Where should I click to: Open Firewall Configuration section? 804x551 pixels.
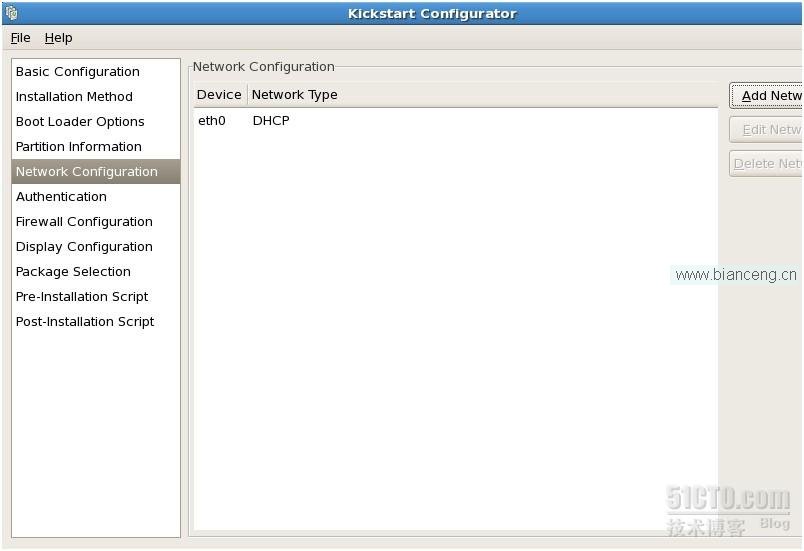tap(96, 222)
